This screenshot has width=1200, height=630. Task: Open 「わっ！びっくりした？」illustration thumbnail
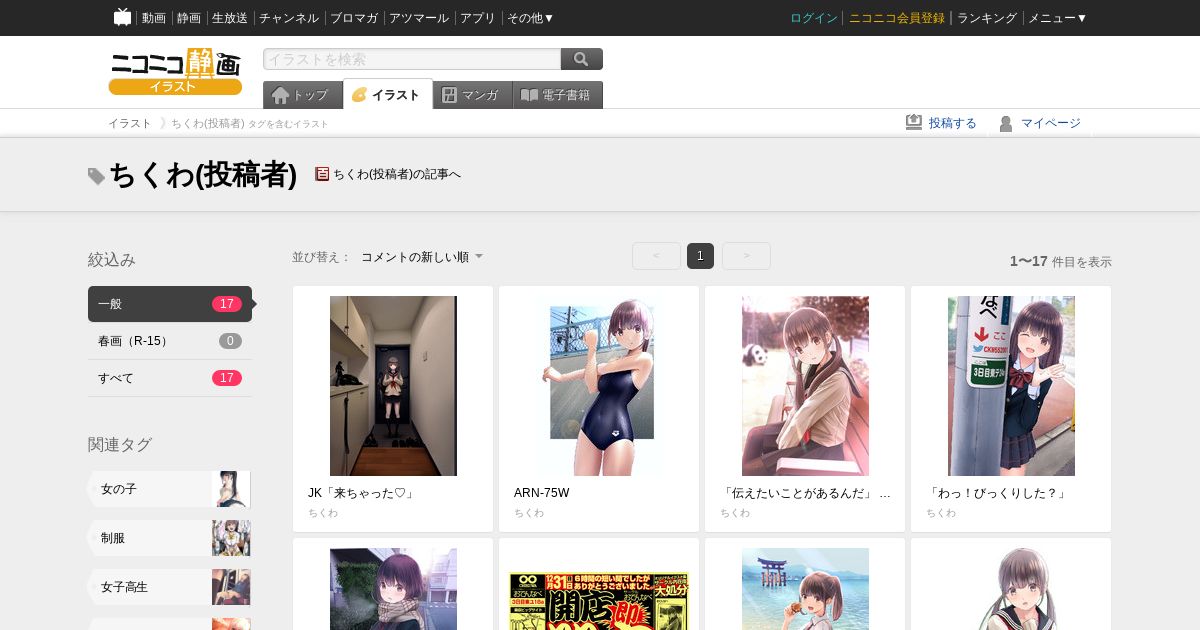[x=1011, y=386]
